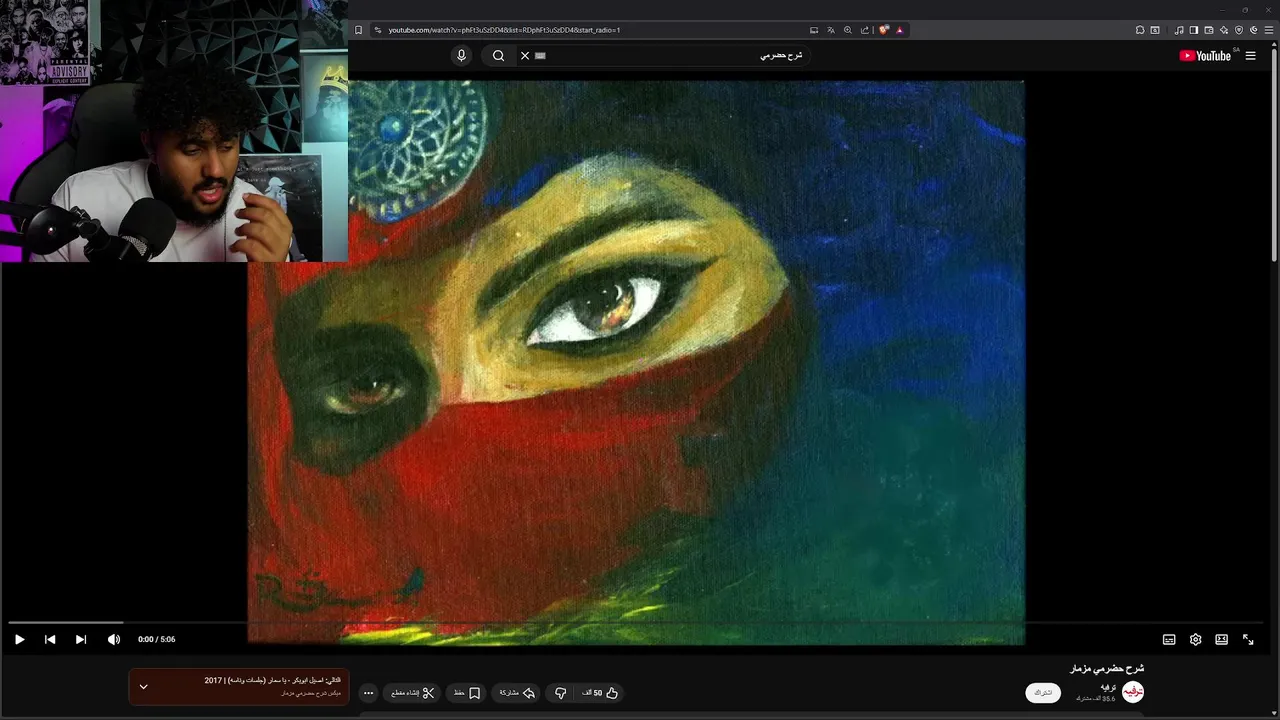Click the YouTube search magnifier button
The height and width of the screenshot is (720, 1280).
[x=498, y=56]
